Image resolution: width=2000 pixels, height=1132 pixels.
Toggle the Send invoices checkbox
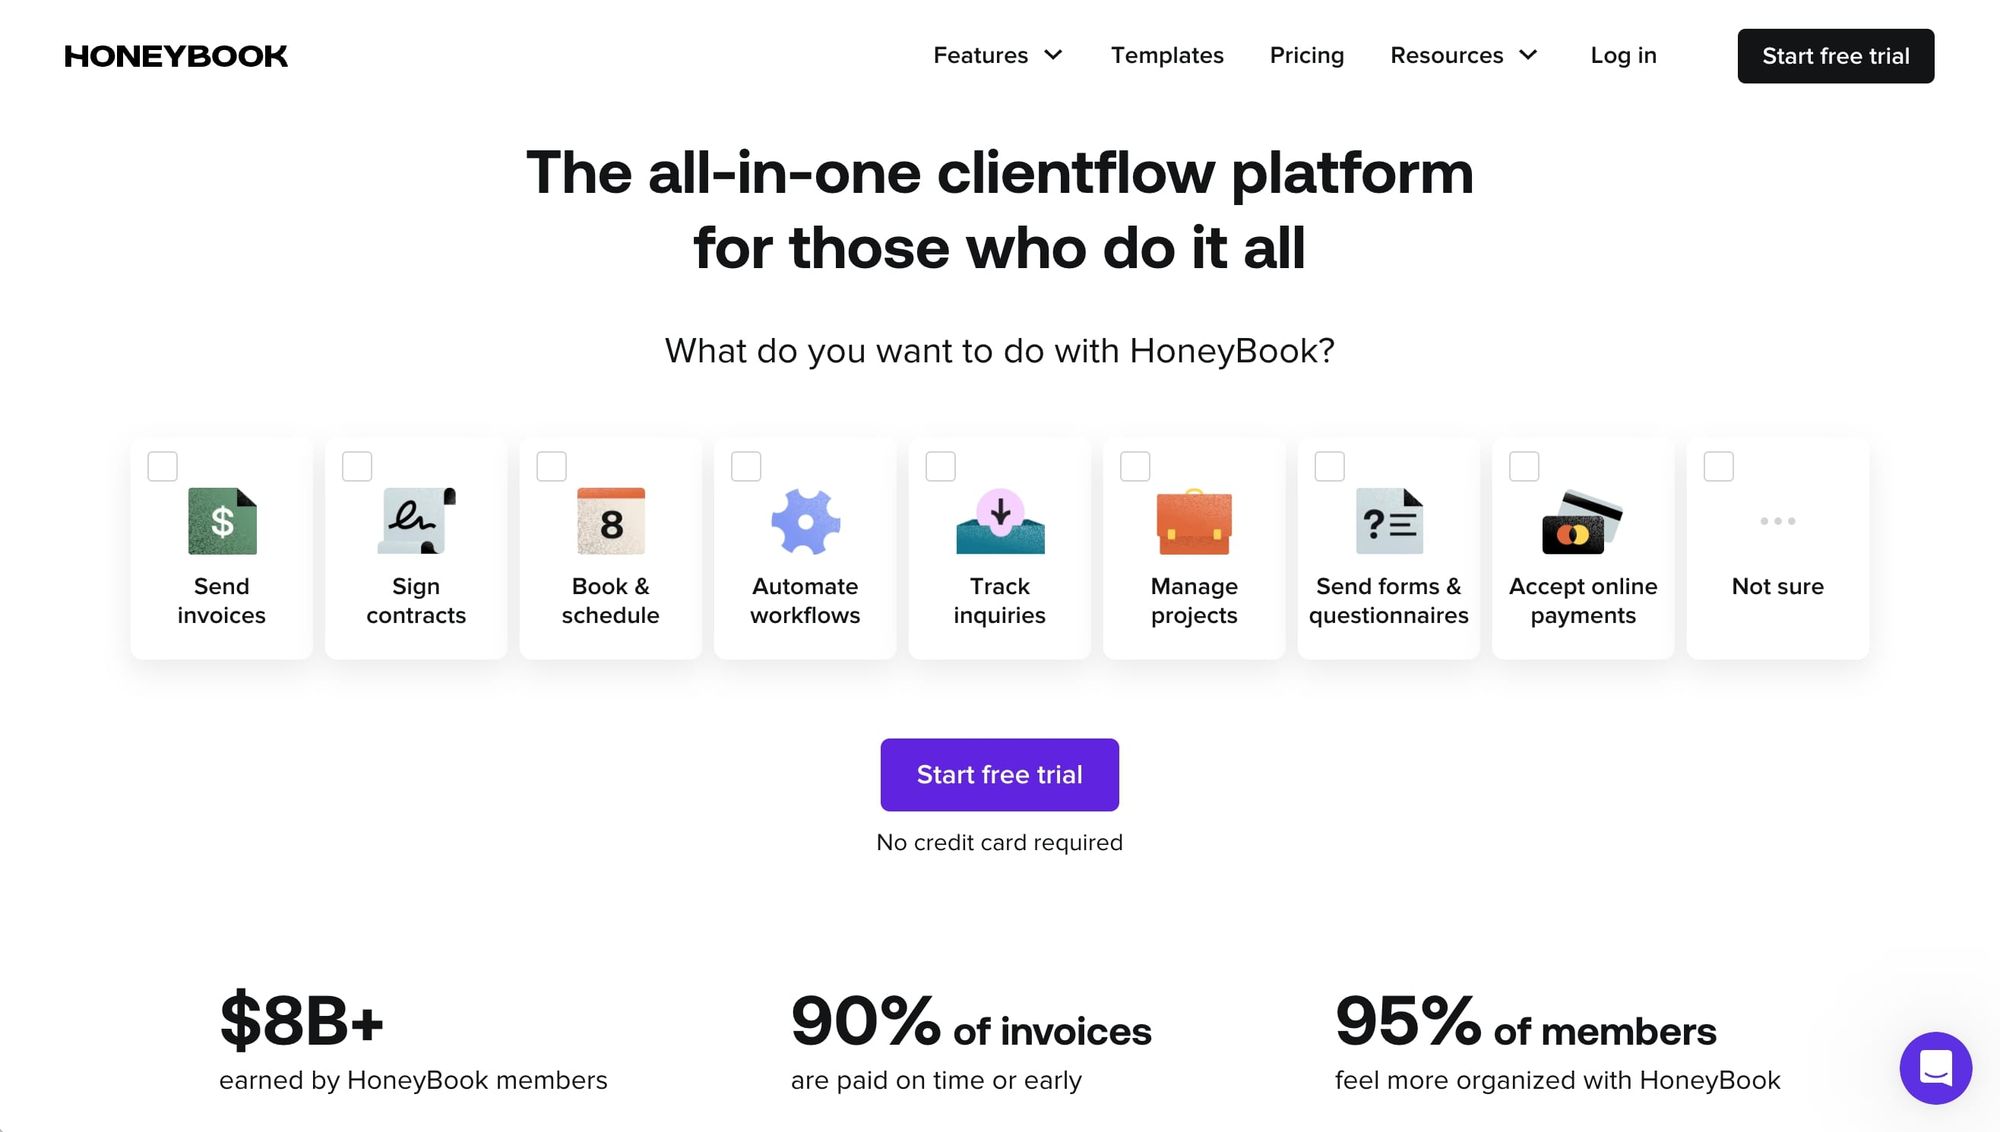161,464
